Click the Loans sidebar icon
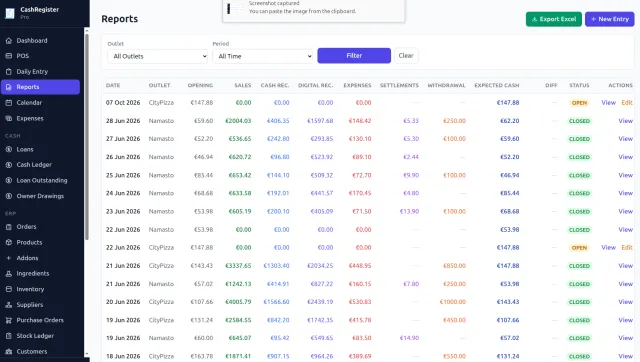 pos(9,149)
